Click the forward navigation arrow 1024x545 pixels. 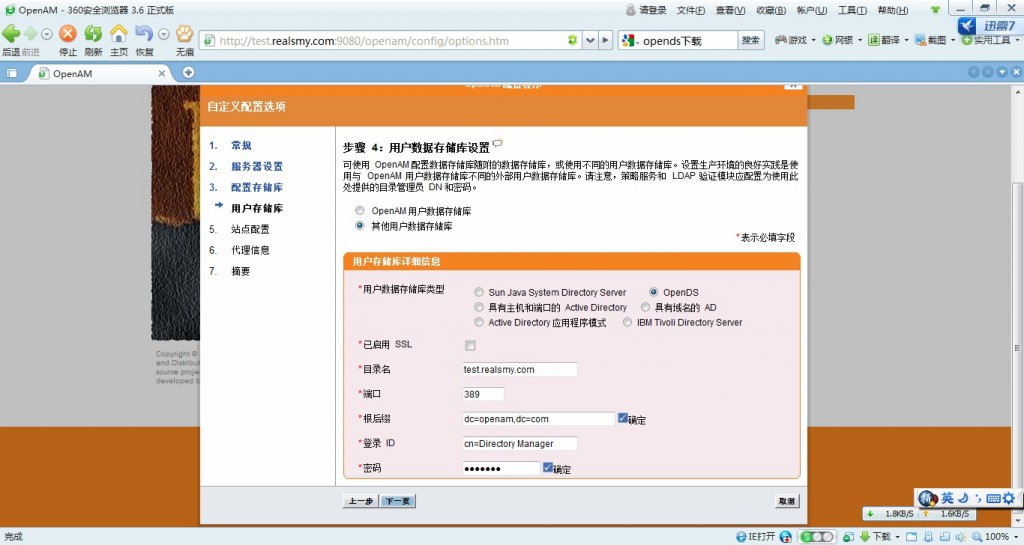click(31, 33)
